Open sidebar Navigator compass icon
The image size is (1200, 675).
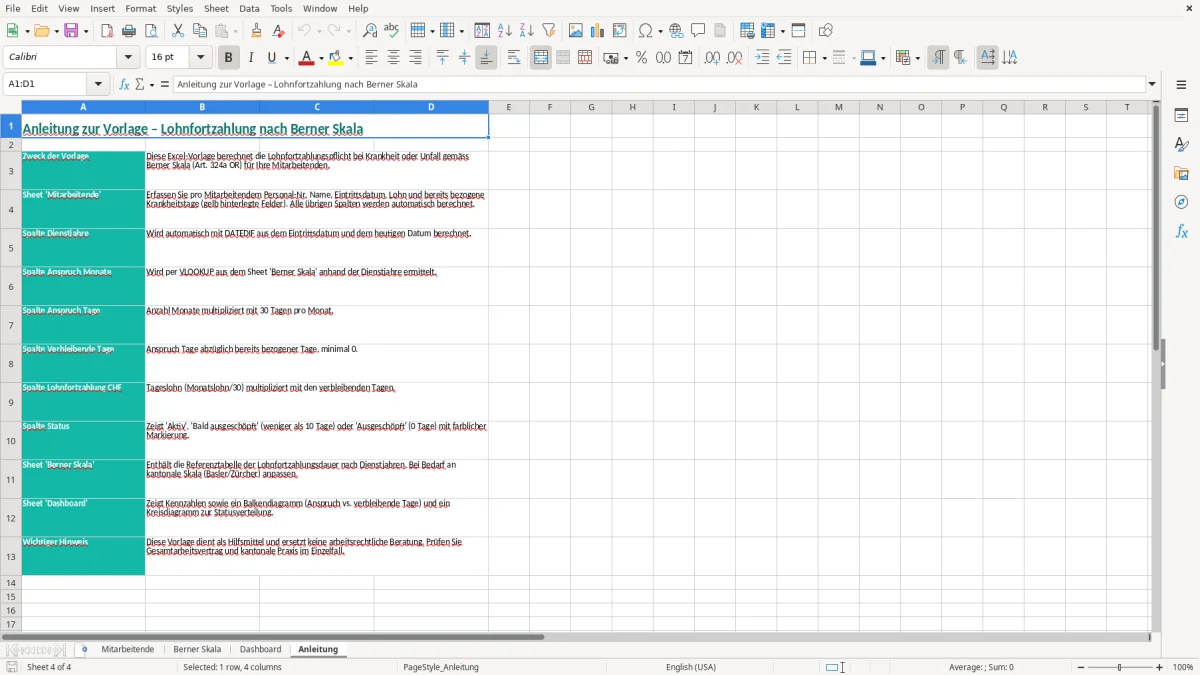coord(1181,202)
